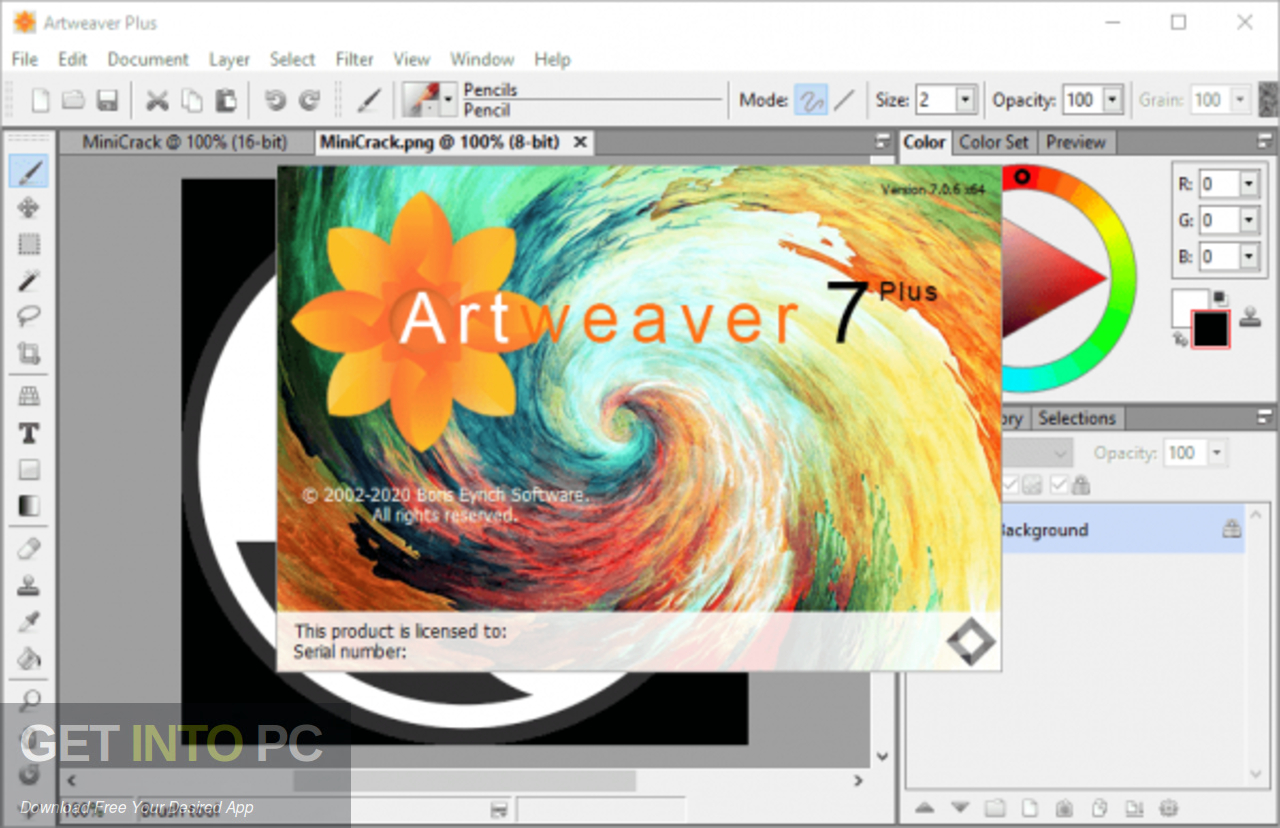Open the Layer menu
1280x828 pixels.
[x=229, y=59]
